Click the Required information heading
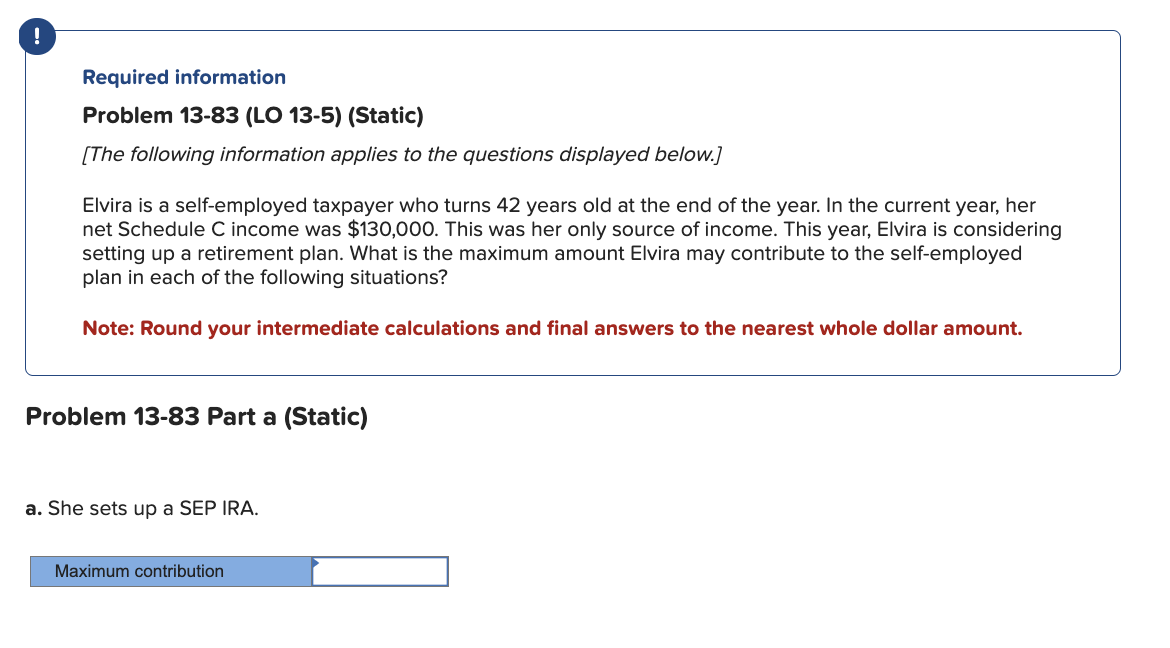The height and width of the screenshot is (648, 1170). (183, 77)
